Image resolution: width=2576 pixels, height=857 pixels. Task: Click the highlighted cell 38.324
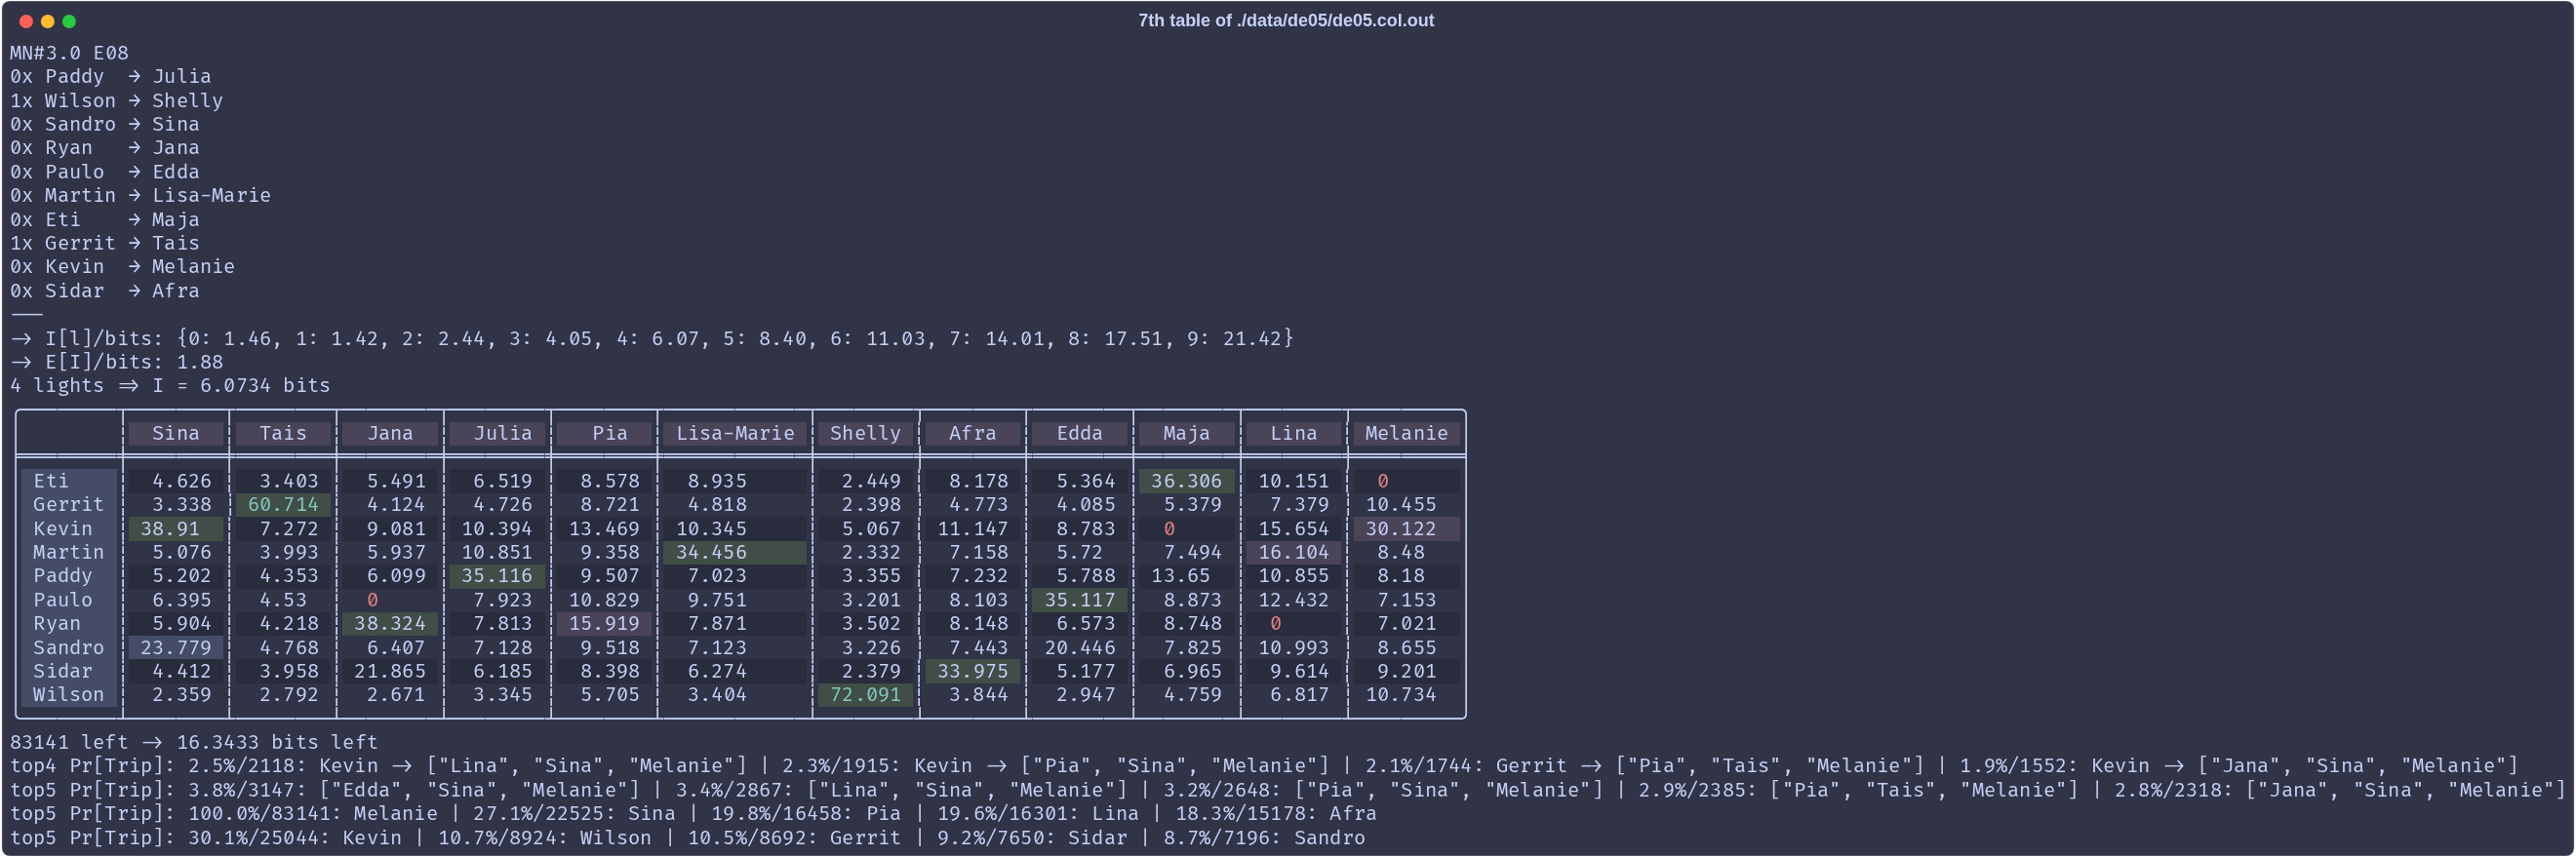point(390,624)
